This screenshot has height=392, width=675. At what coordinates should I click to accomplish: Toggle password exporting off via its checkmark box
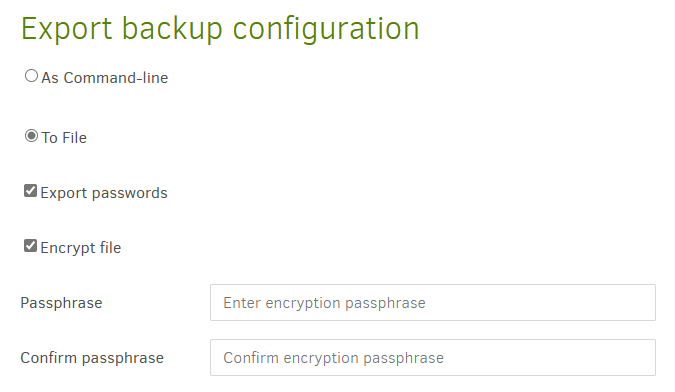(x=30, y=191)
